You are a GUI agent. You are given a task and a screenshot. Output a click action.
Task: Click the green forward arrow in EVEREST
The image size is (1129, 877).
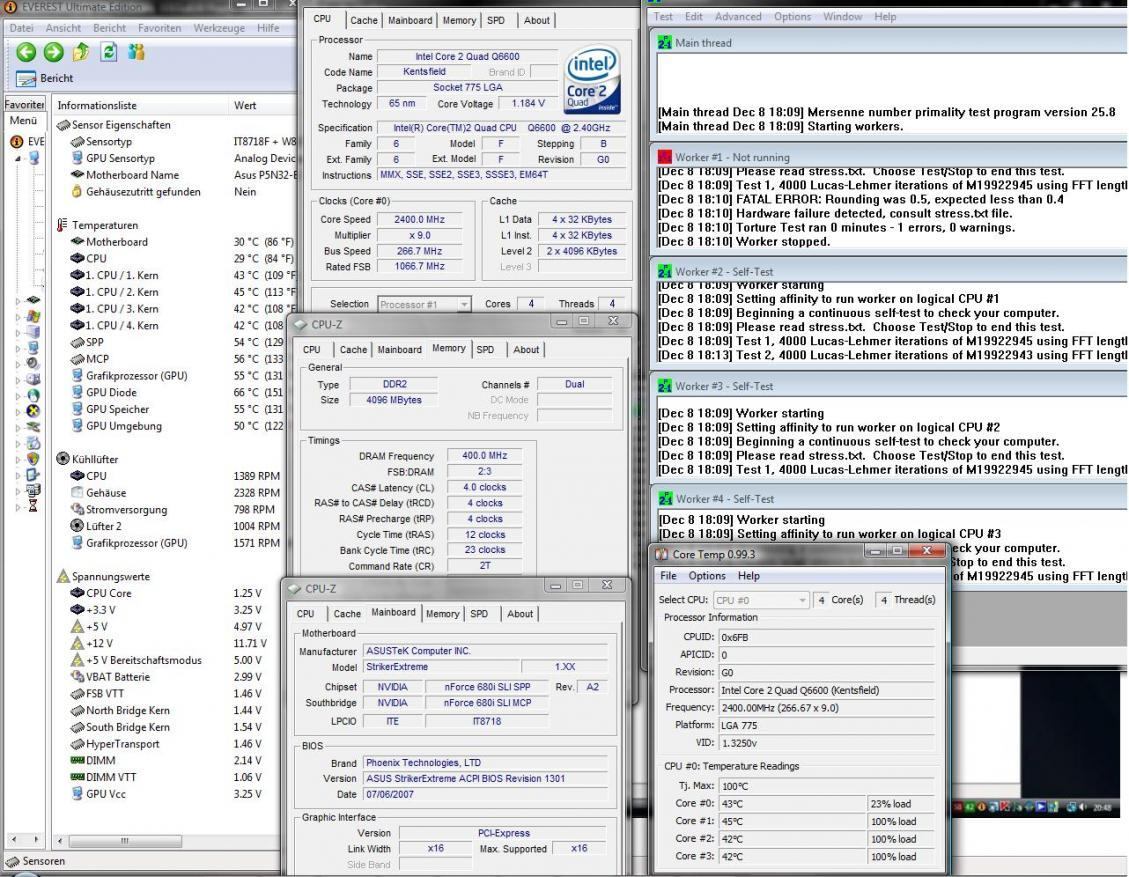point(53,52)
